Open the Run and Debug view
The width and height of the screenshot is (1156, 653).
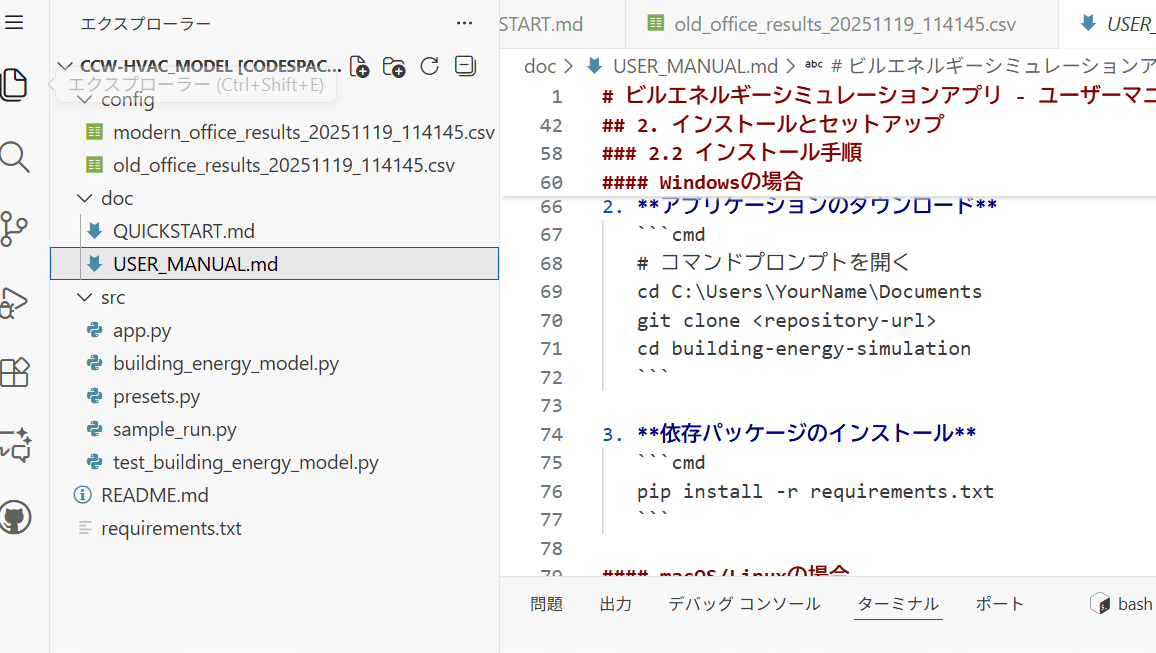click(x=14, y=301)
